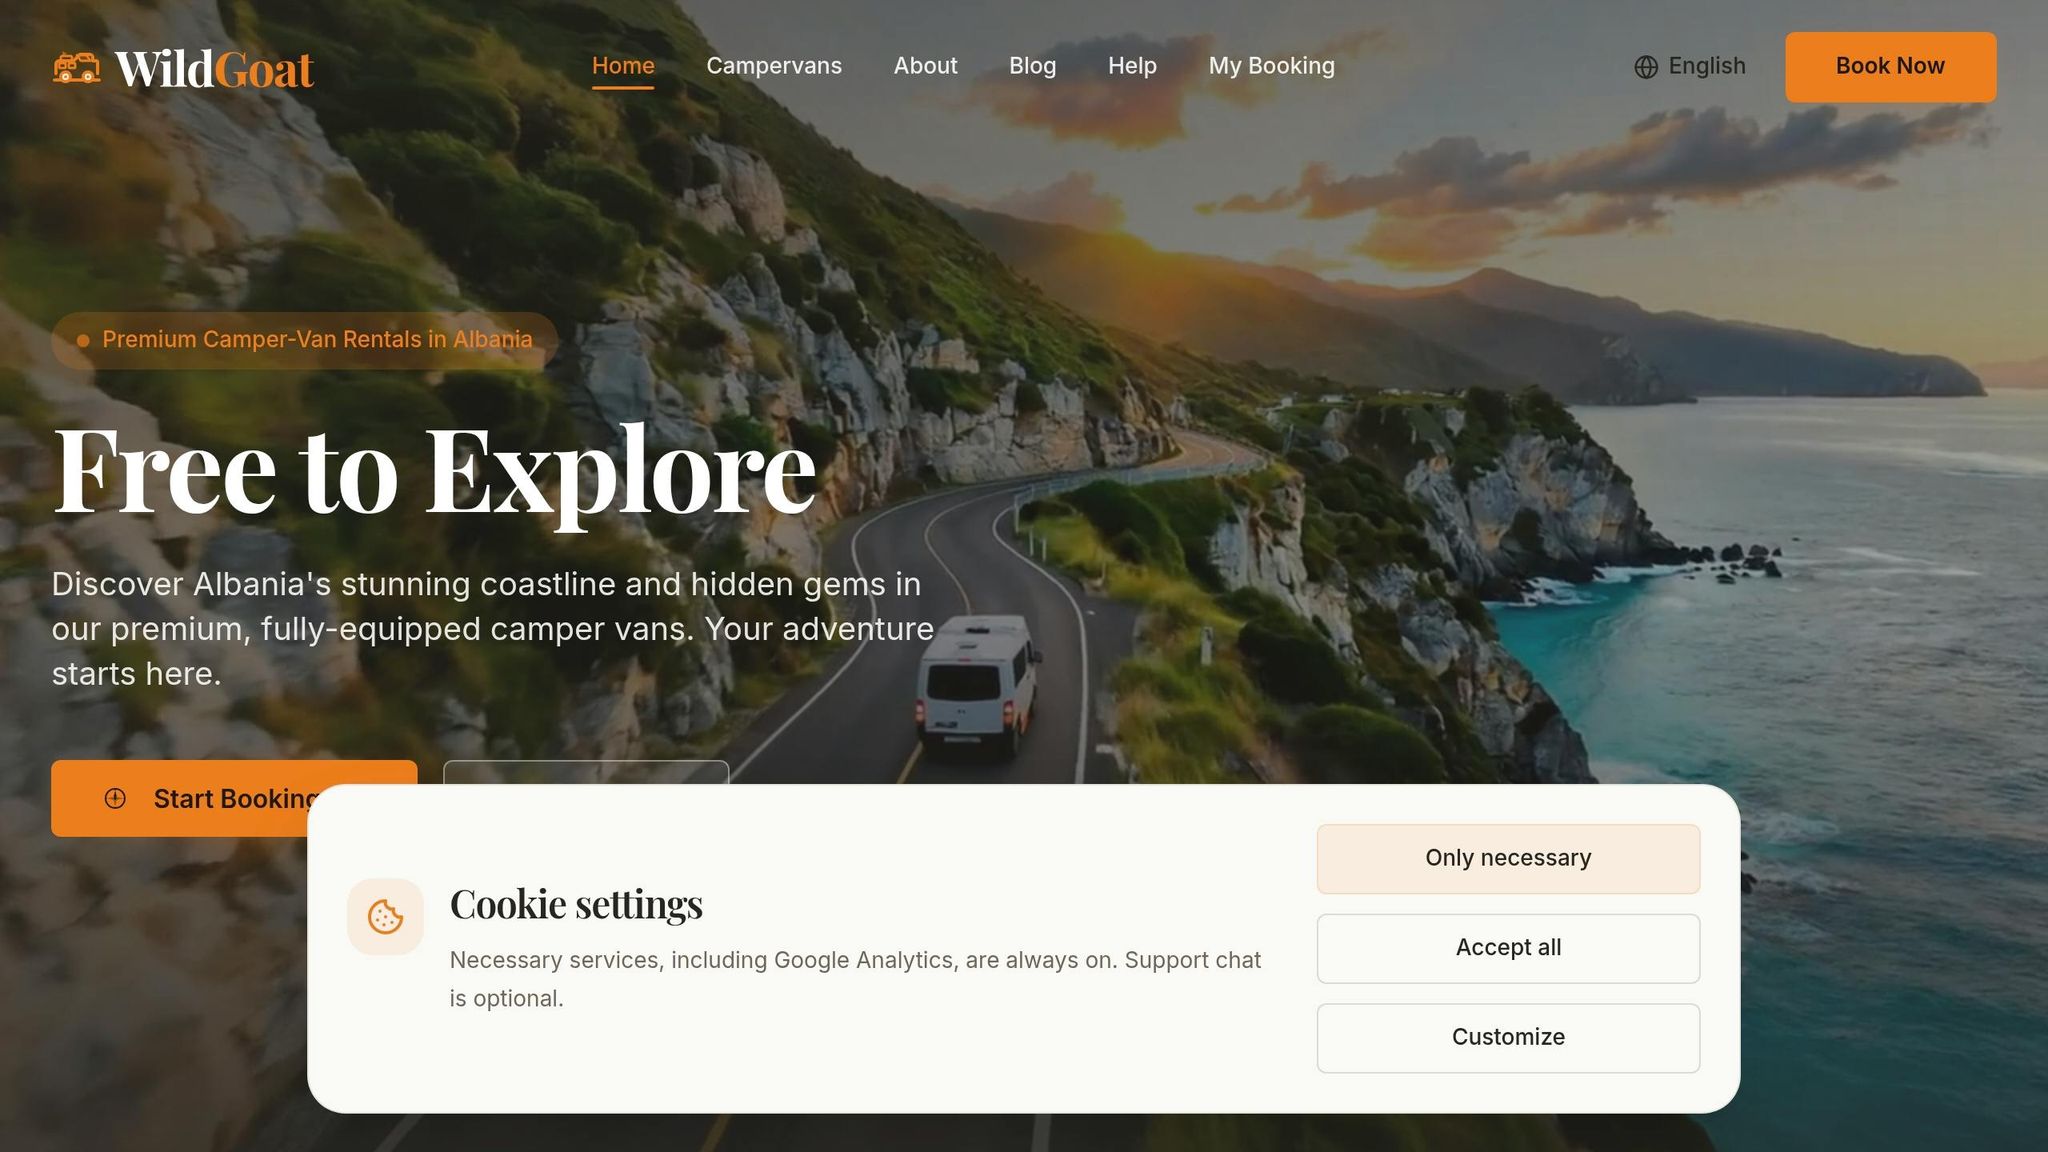The width and height of the screenshot is (2048, 1152).
Task: Open the Blog section
Action: coord(1032,66)
